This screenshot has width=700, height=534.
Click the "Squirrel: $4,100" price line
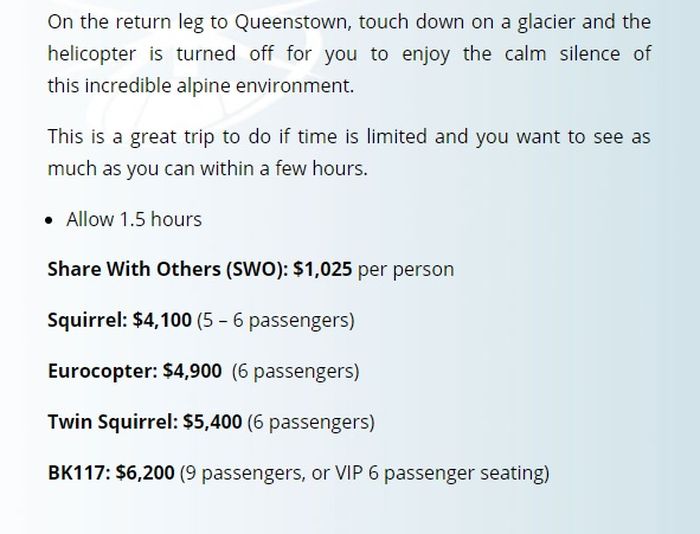tap(119, 320)
